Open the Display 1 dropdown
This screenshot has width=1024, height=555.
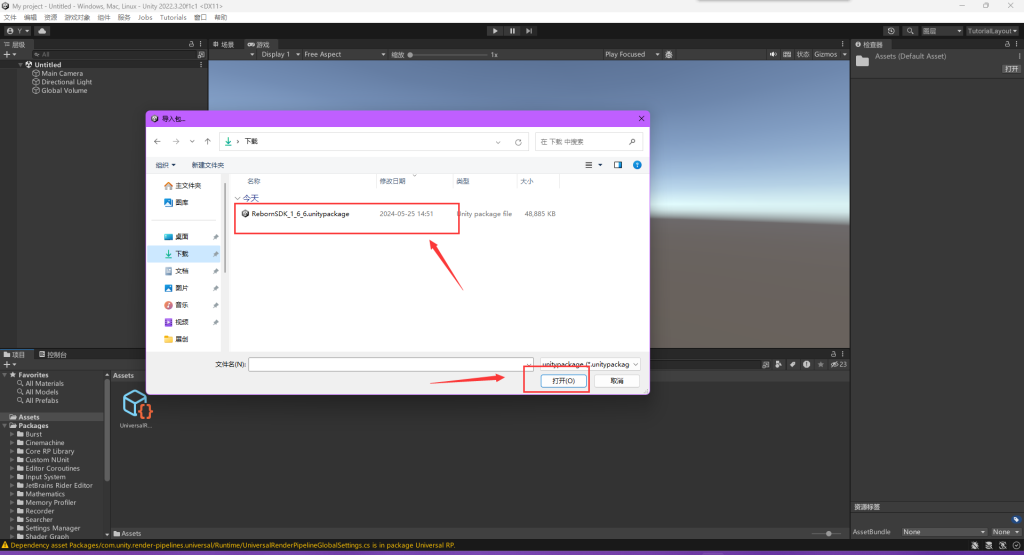point(277,54)
